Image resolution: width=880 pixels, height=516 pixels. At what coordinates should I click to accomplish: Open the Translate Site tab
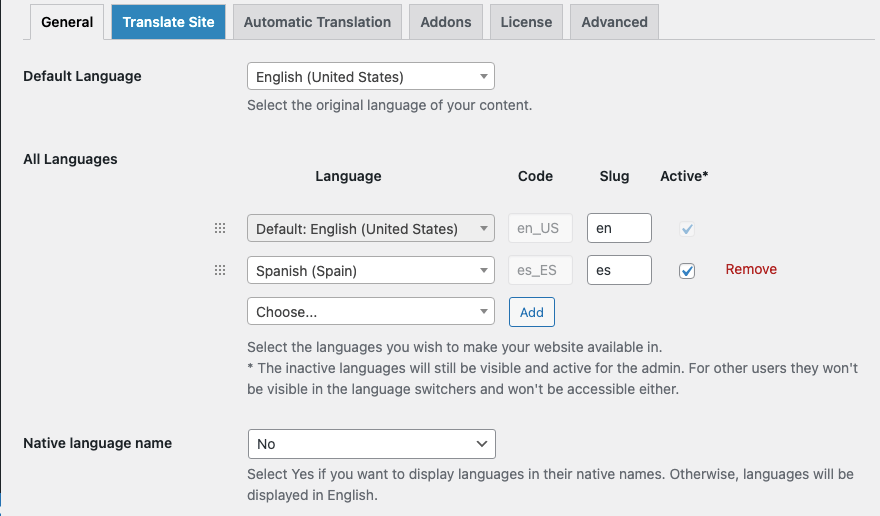pyautogui.click(x=168, y=22)
